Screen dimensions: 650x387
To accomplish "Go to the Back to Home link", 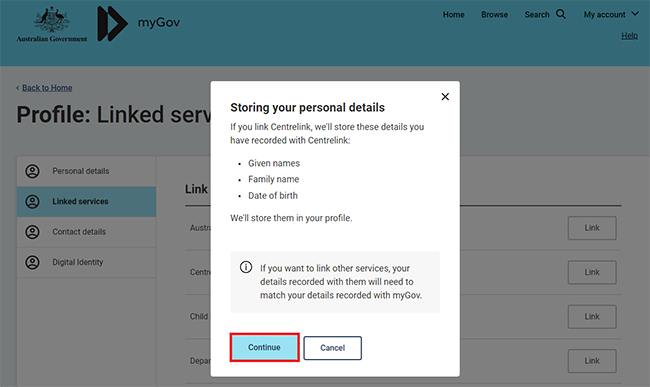I will click(x=47, y=88).
